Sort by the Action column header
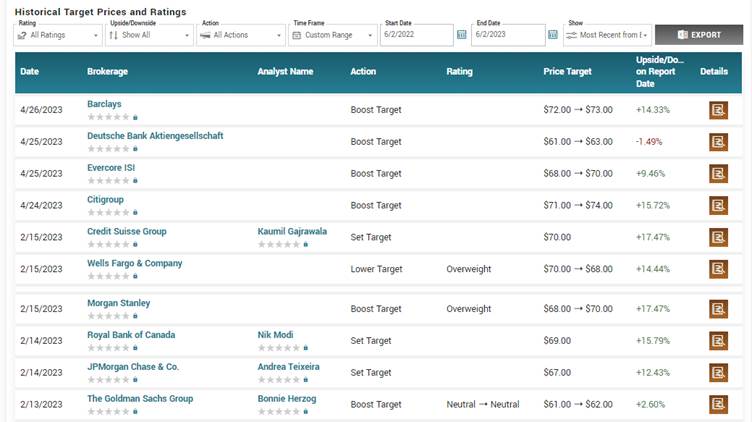The height and width of the screenshot is (422, 752). 363,71
